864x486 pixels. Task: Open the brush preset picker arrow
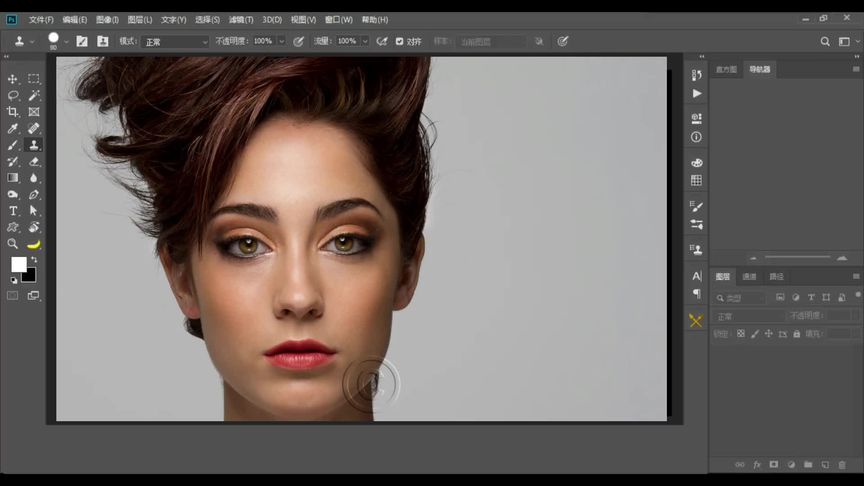66,42
